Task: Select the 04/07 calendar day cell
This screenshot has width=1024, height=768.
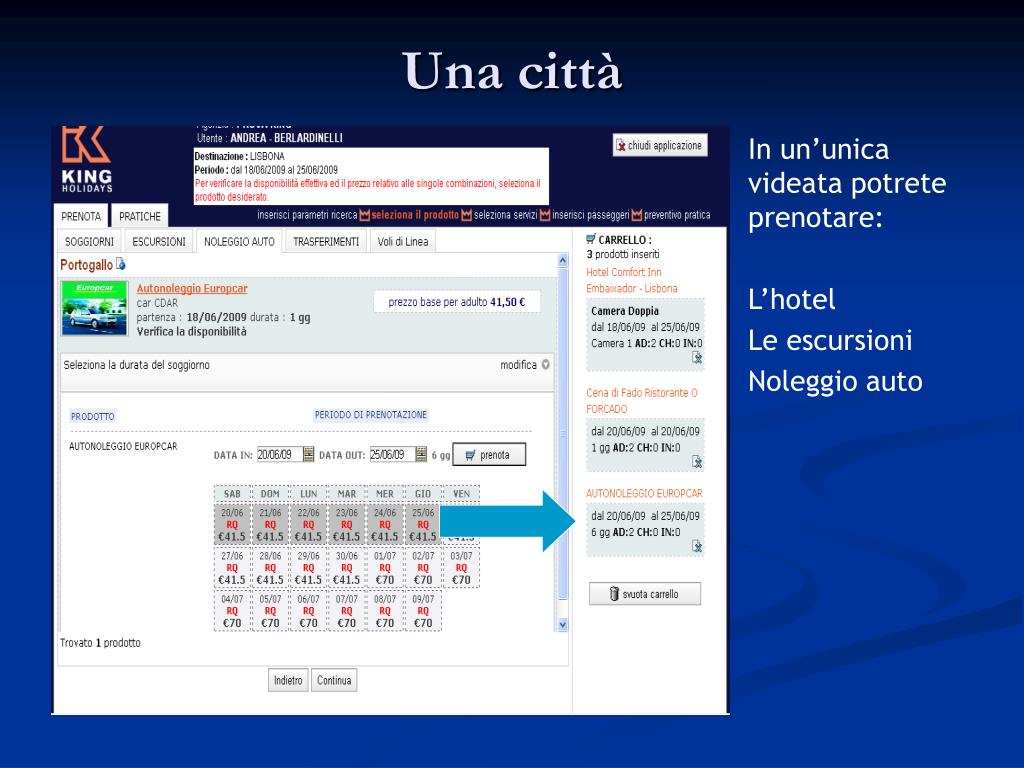Action: point(232,611)
